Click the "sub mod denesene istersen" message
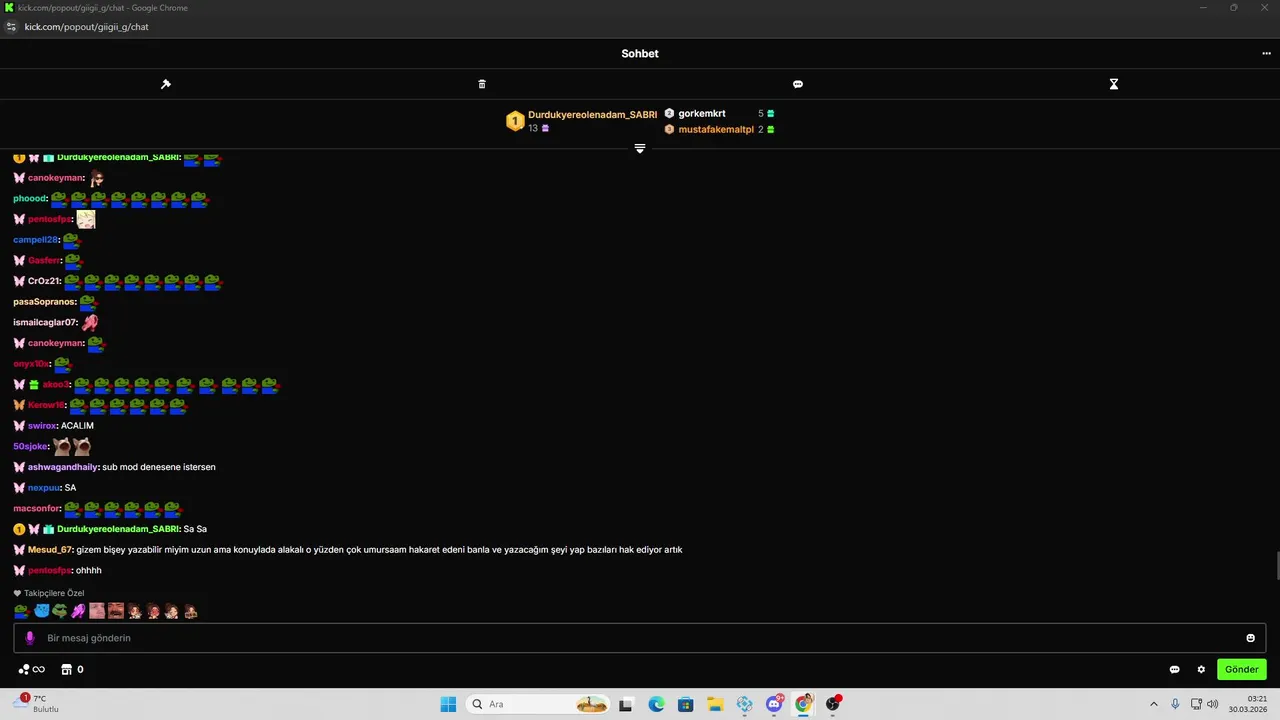The image size is (1280, 720). 159,467
